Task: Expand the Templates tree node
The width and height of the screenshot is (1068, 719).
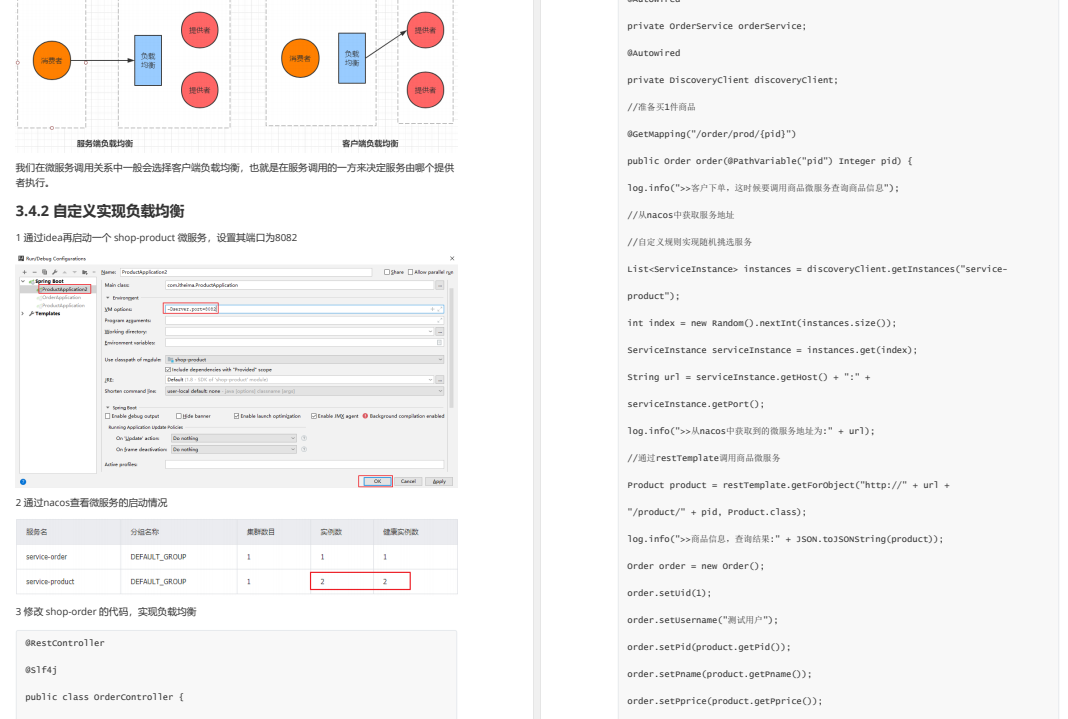Action: [x=23, y=314]
